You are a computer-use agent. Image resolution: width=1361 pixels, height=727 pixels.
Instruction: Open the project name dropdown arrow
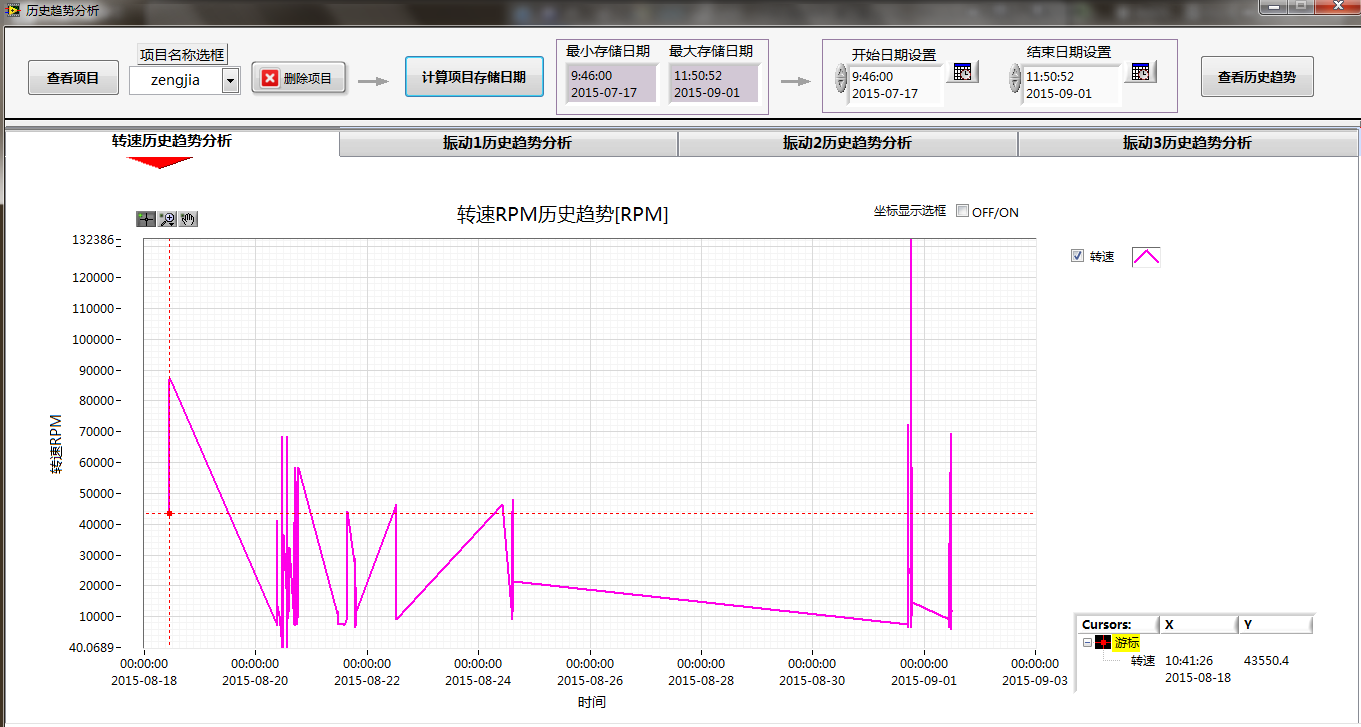[x=230, y=80]
